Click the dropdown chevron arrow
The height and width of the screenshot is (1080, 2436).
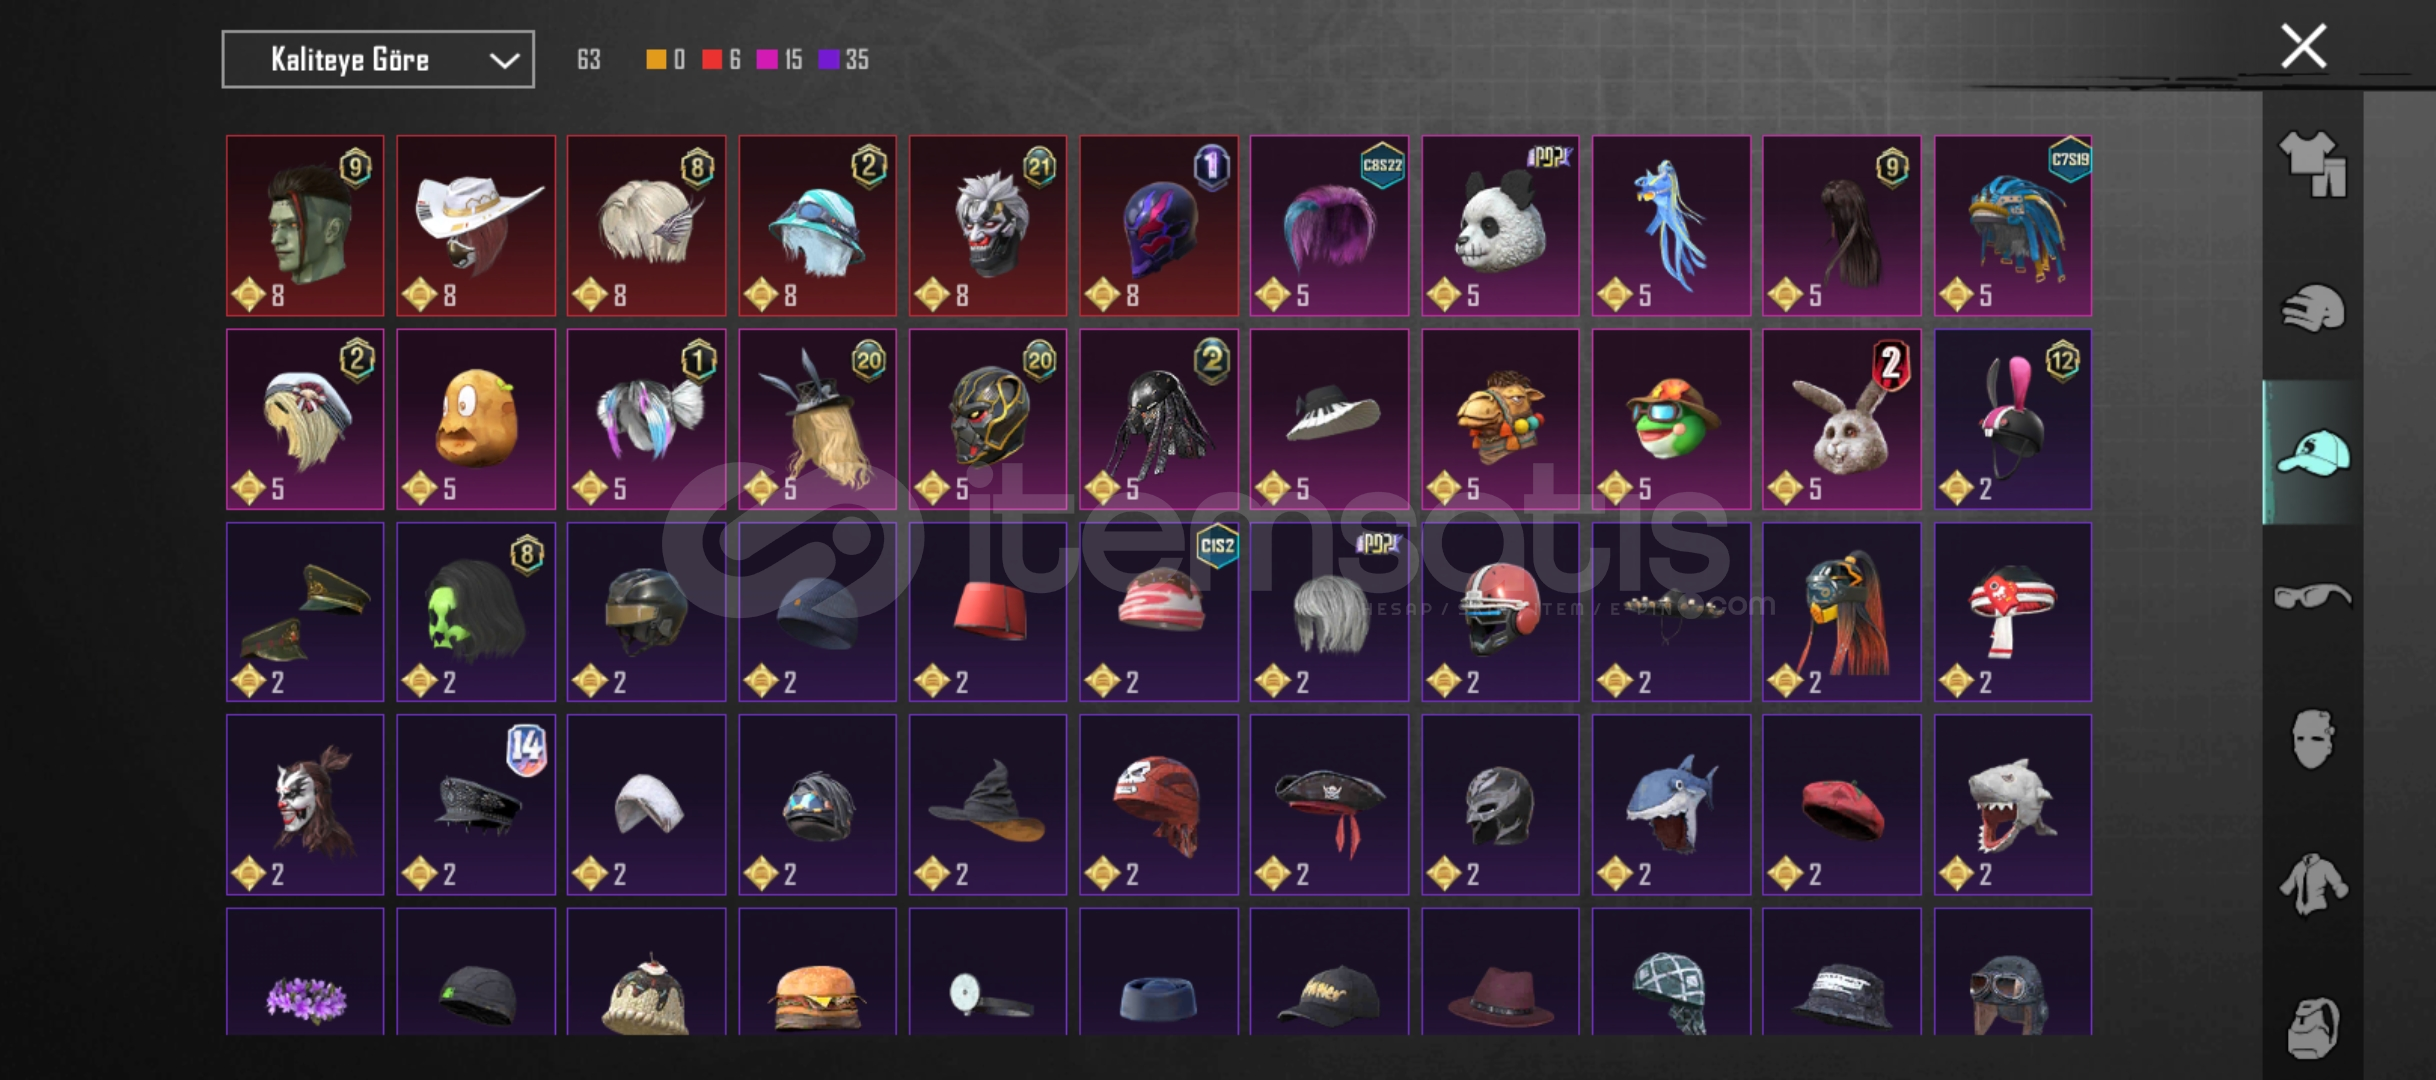coord(504,61)
